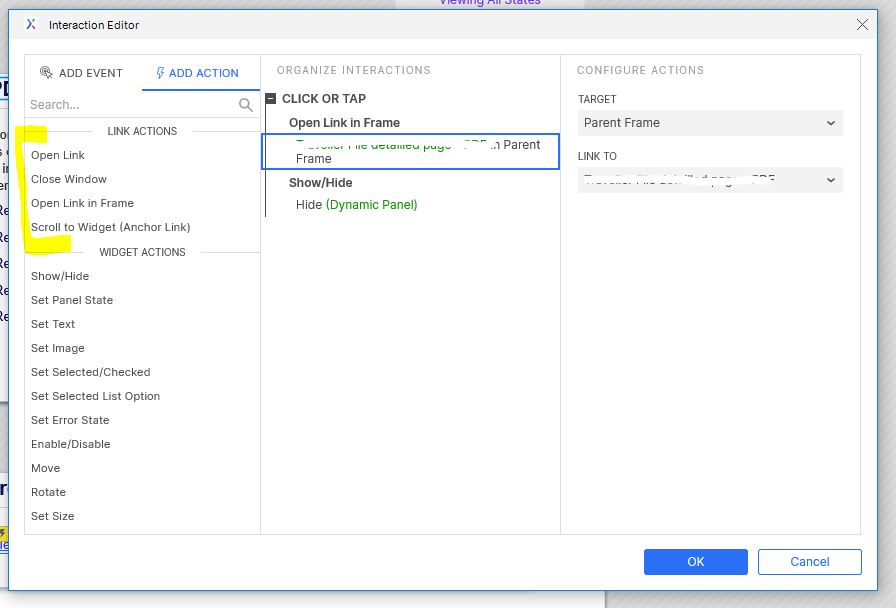
Task: Click the cursor icon beside ADD EVENT
Action: coord(45,72)
